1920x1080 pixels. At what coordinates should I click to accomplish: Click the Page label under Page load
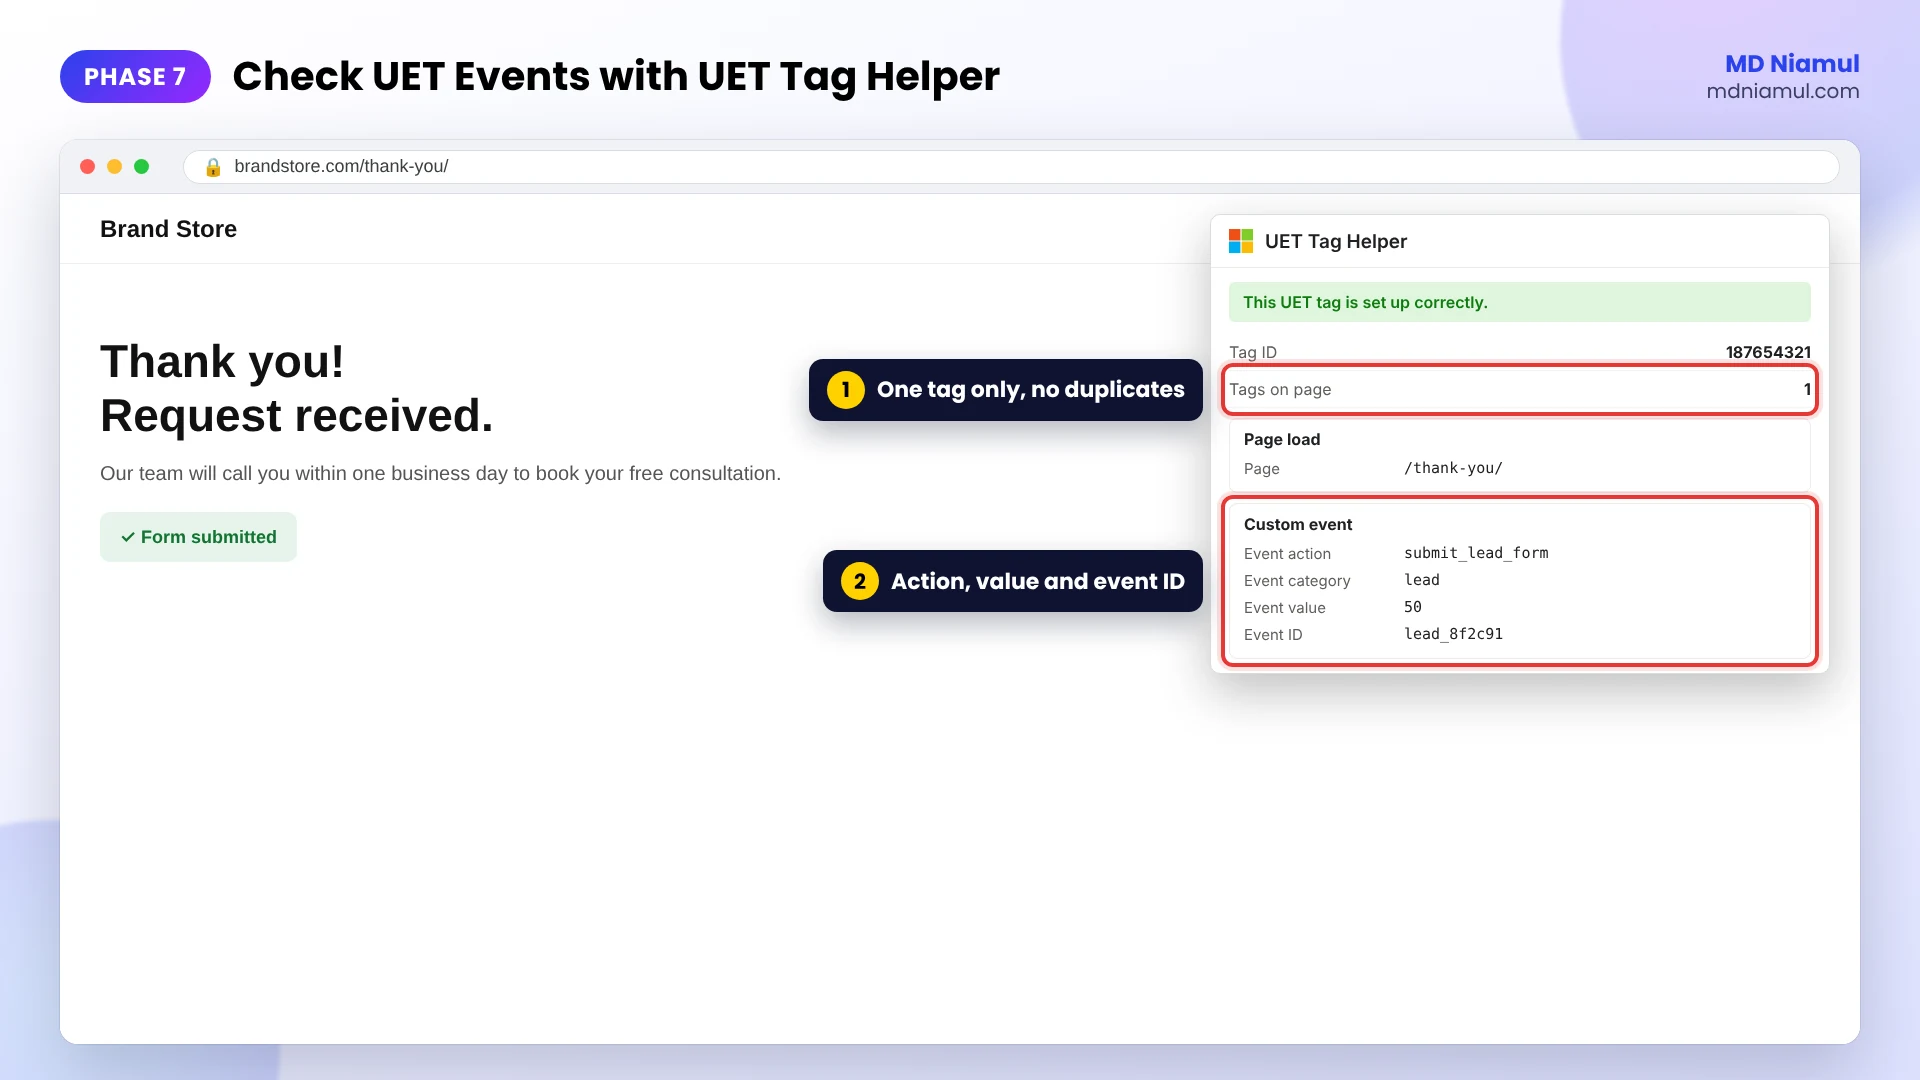click(x=1261, y=469)
